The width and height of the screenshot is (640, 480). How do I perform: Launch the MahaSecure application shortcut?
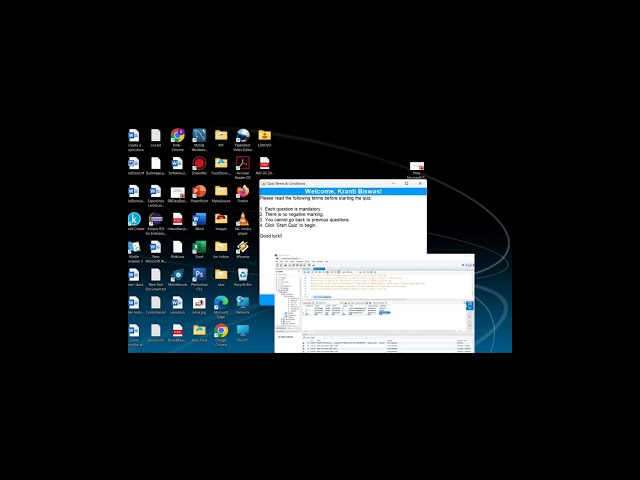(x=178, y=277)
